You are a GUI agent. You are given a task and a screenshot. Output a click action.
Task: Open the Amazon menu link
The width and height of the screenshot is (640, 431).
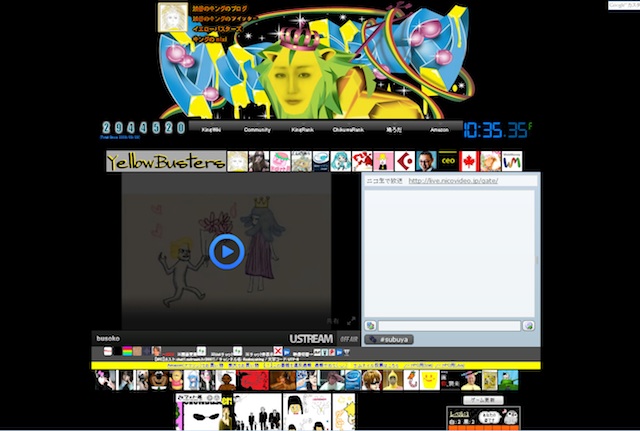tap(440, 130)
